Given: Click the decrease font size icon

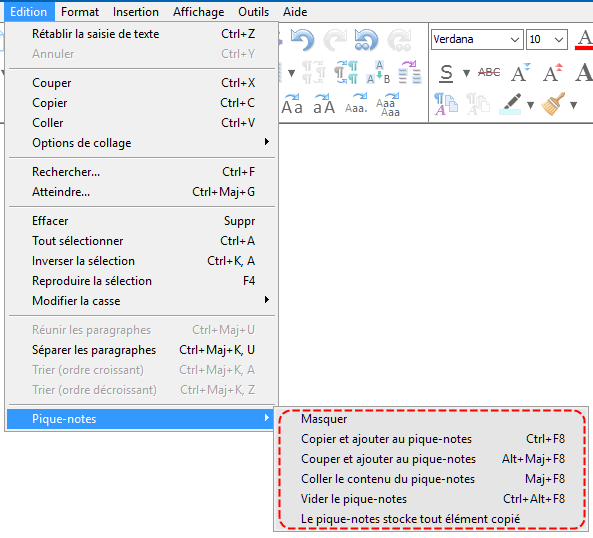Looking at the screenshot, I should (x=520, y=72).
